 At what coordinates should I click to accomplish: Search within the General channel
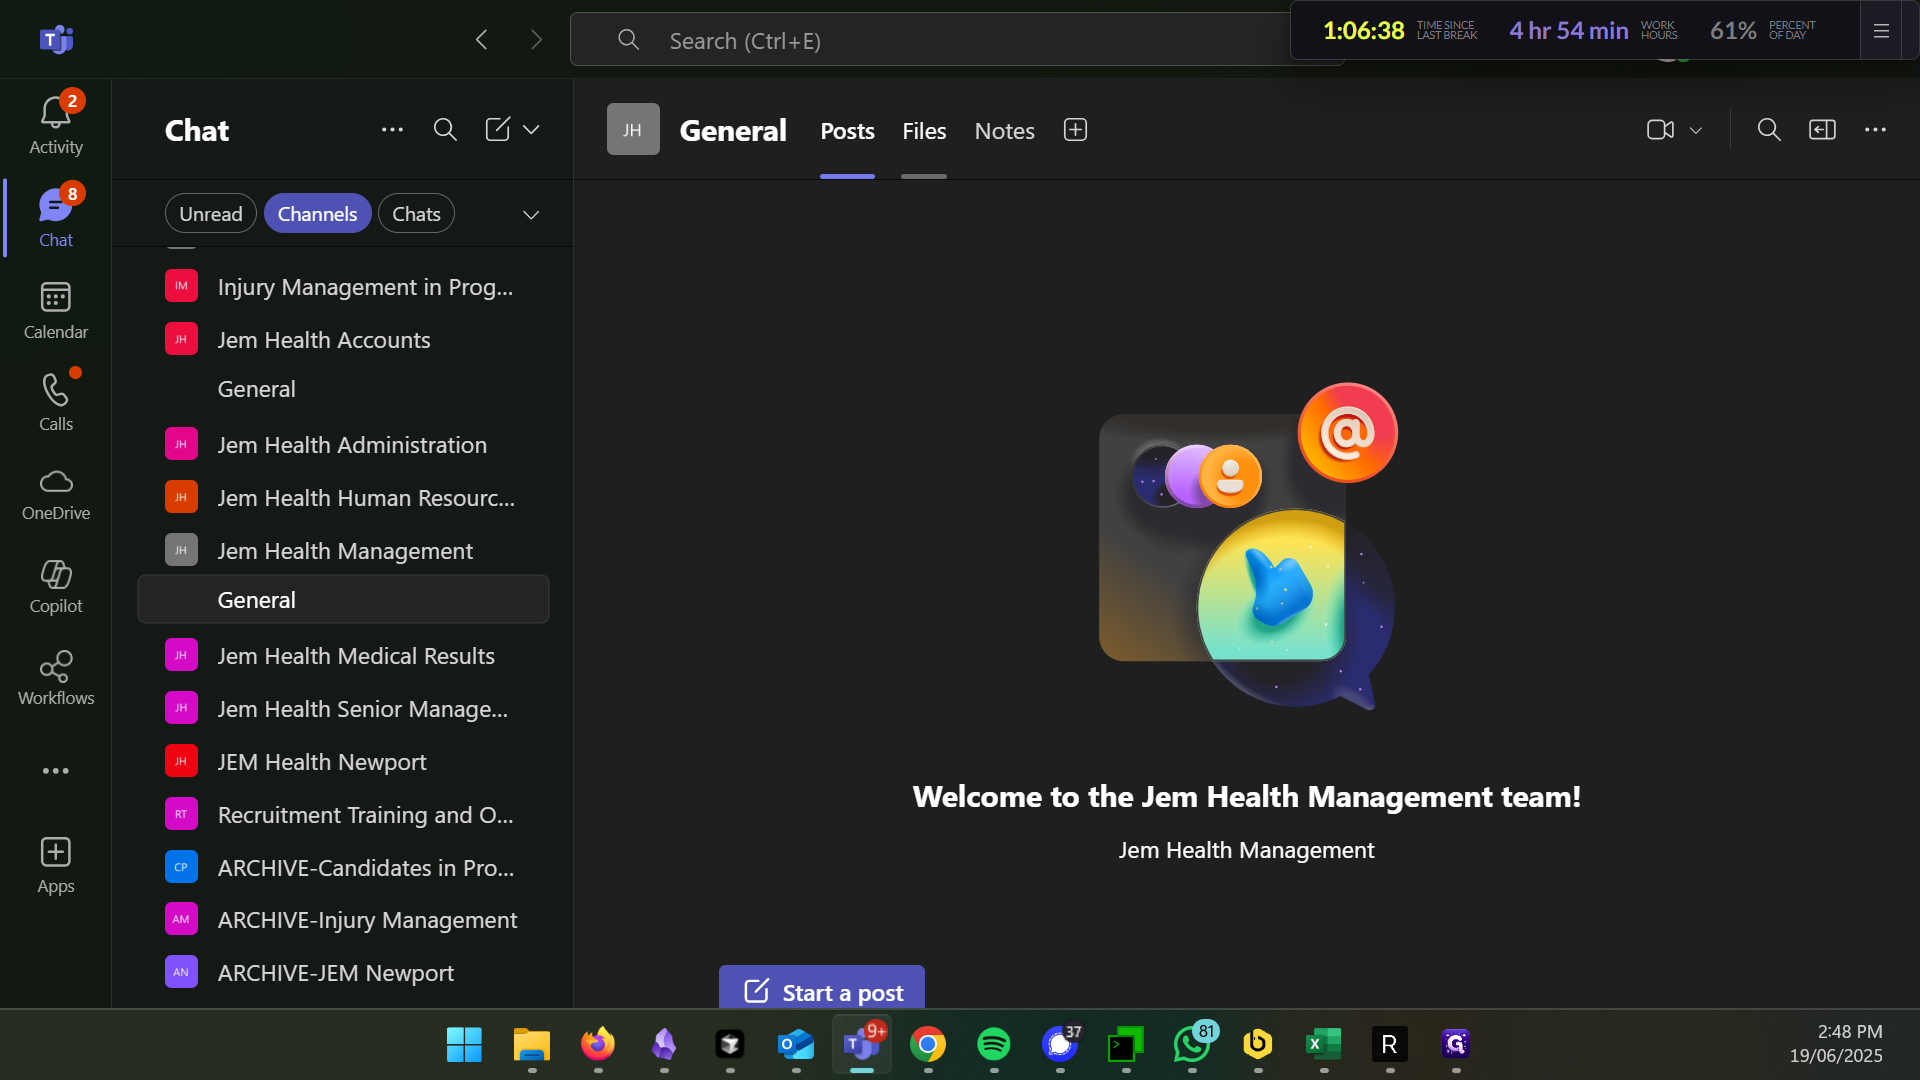coord(1769,130)
